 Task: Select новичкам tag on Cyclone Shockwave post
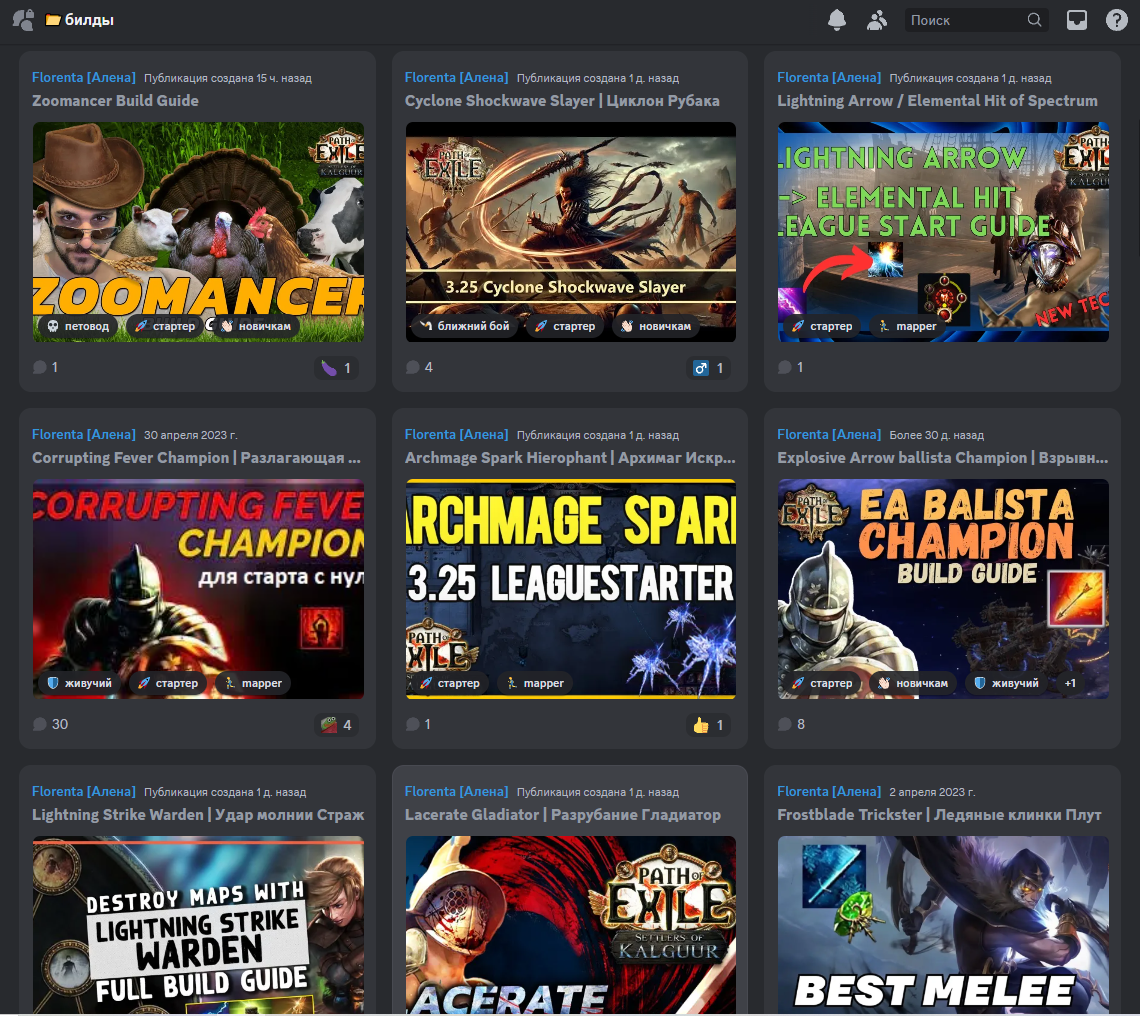657,326
